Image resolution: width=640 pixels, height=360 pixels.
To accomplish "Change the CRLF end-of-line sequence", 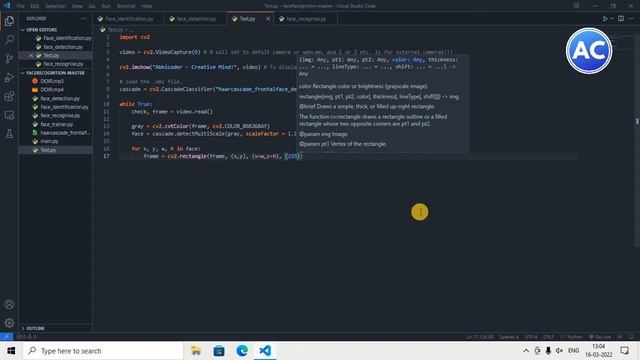I will (x=549, y=337).
